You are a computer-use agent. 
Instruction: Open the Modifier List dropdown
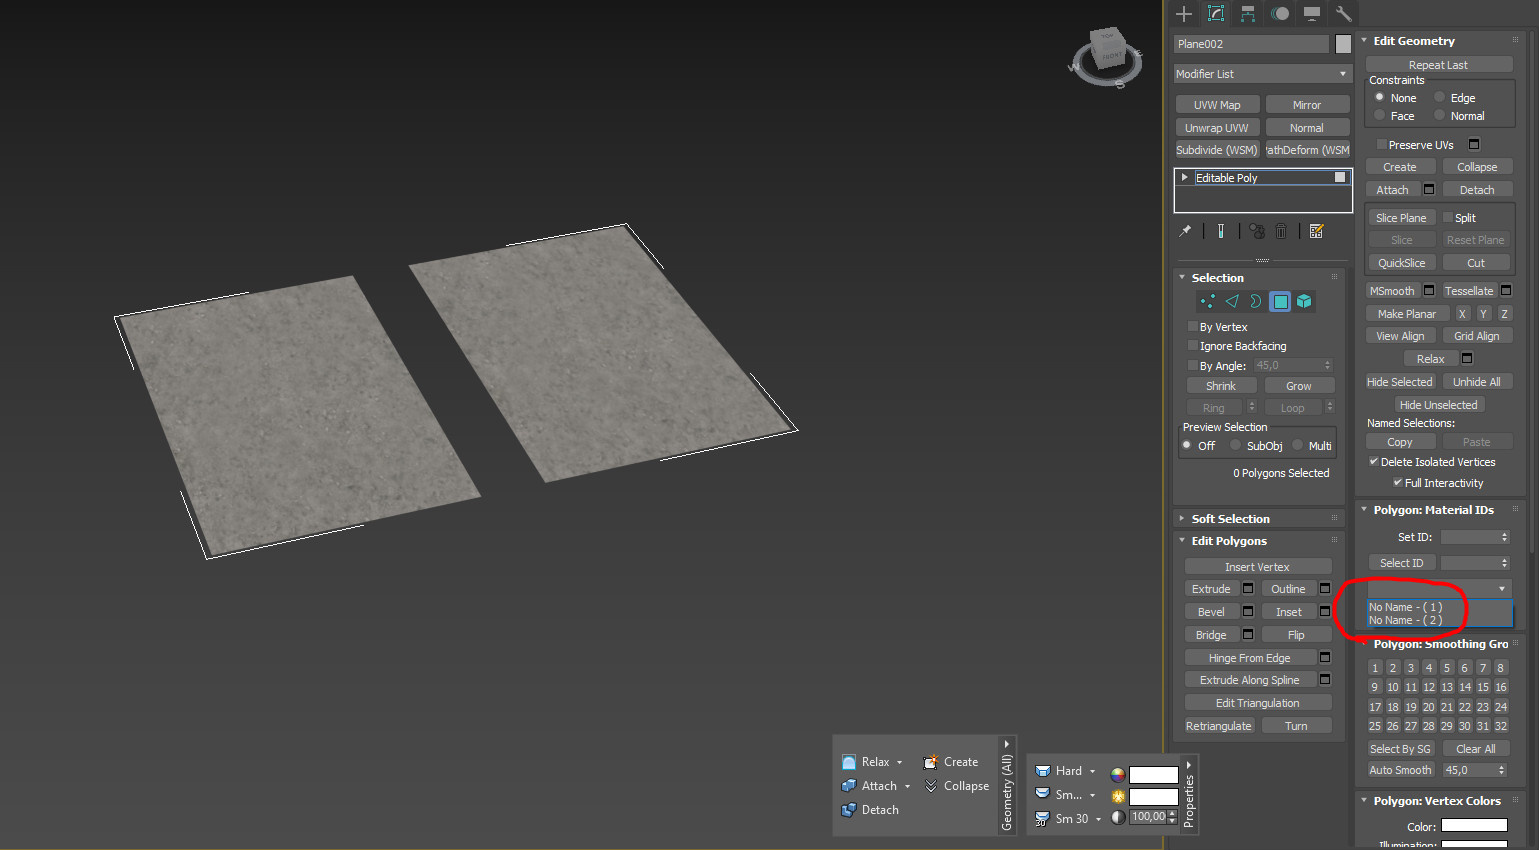(1263, 74)
